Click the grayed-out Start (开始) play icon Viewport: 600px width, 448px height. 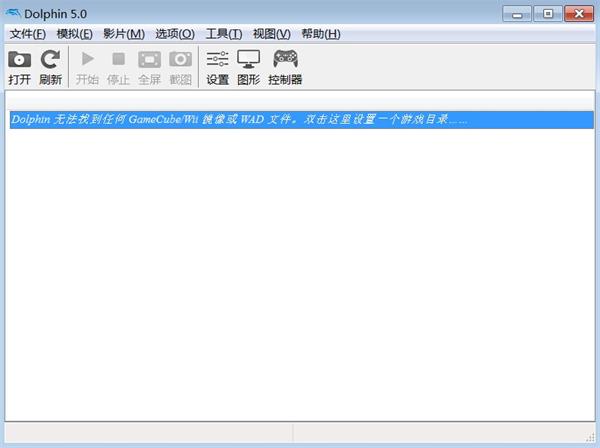point(88,59)
